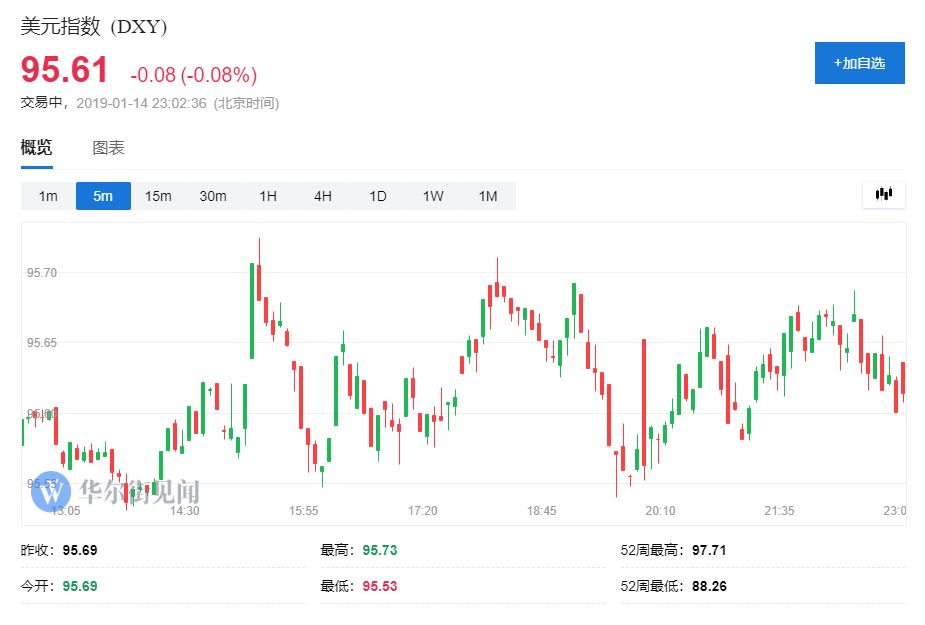Click the 昨收 value 95.69
925x625 pixels.
point(80,550)
